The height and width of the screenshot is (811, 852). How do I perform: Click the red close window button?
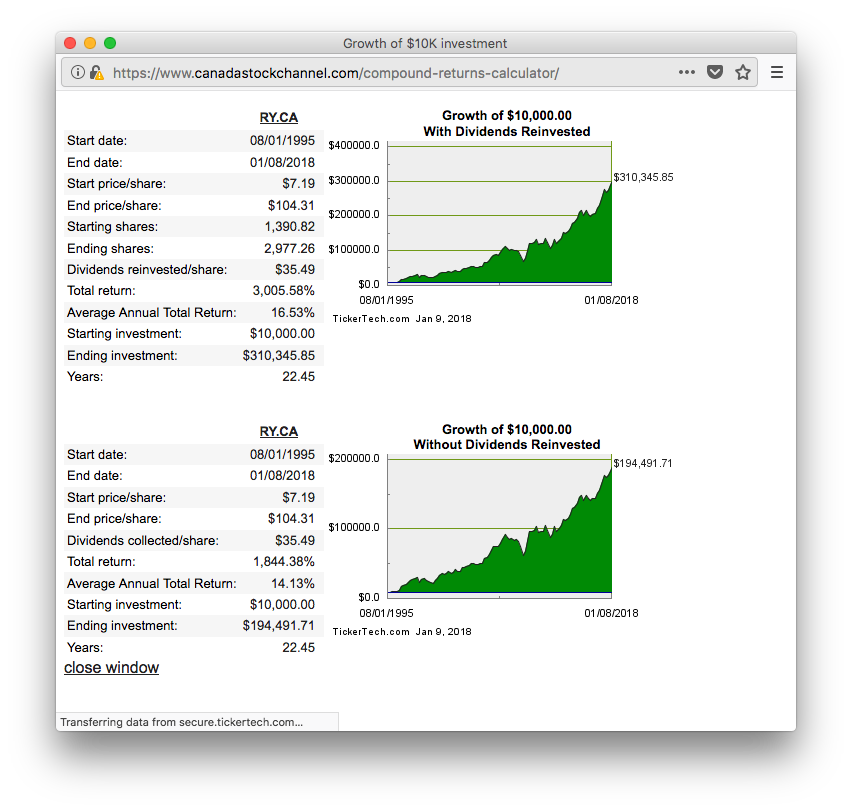[70, 43]
